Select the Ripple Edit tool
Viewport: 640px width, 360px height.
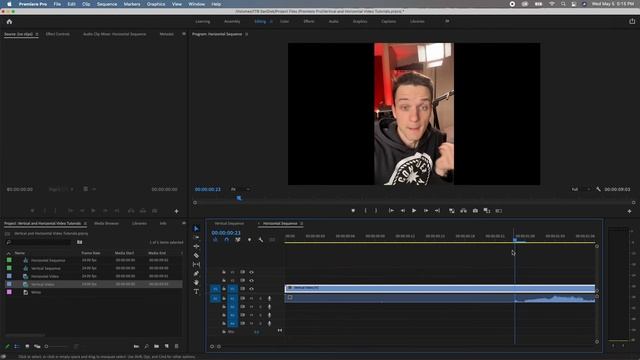(196, 246)
